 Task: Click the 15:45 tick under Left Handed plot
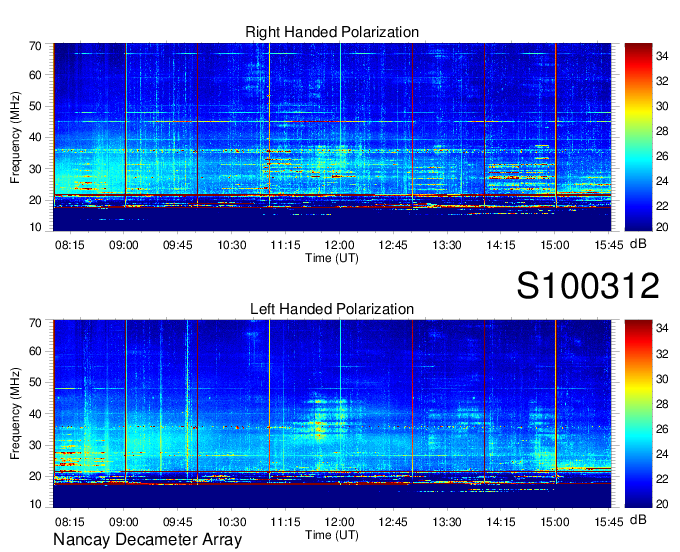pyautogui.click(x=609, y=522)
